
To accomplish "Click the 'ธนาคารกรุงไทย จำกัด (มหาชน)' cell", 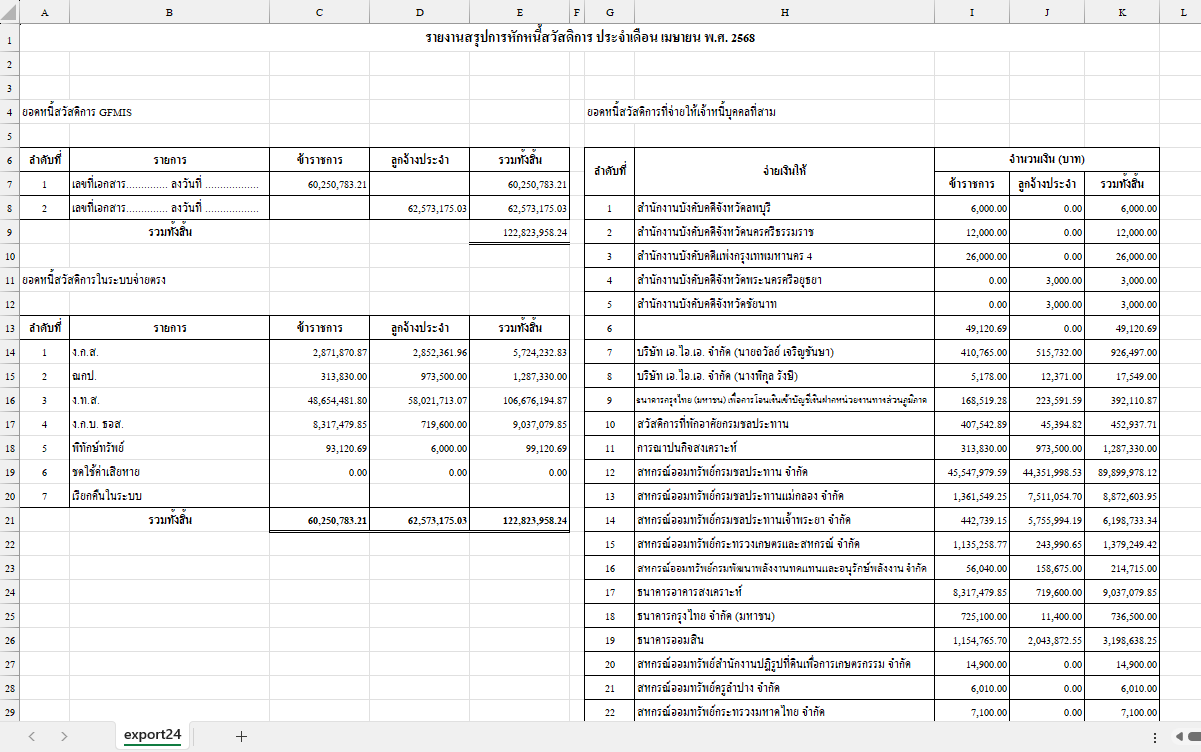I will [x=785, y=616].
